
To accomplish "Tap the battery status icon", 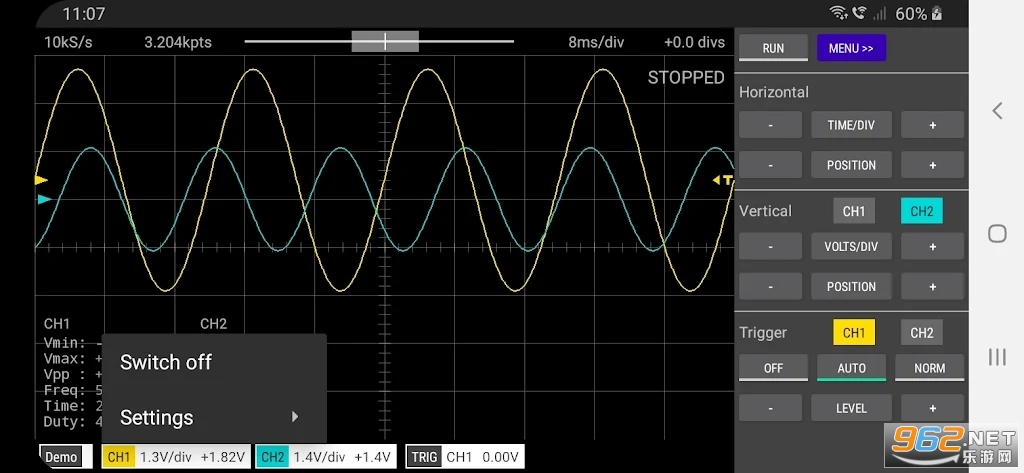I will point(937,13).
